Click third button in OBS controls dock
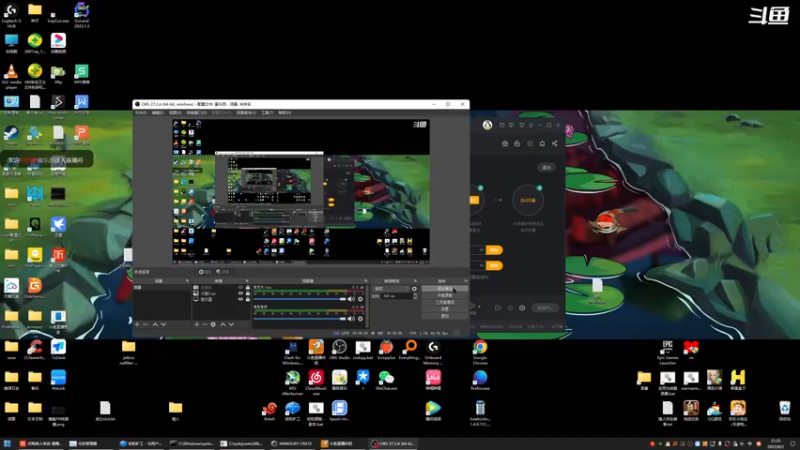The height and width of the screenshot is (450, 800). coord(444,302)
